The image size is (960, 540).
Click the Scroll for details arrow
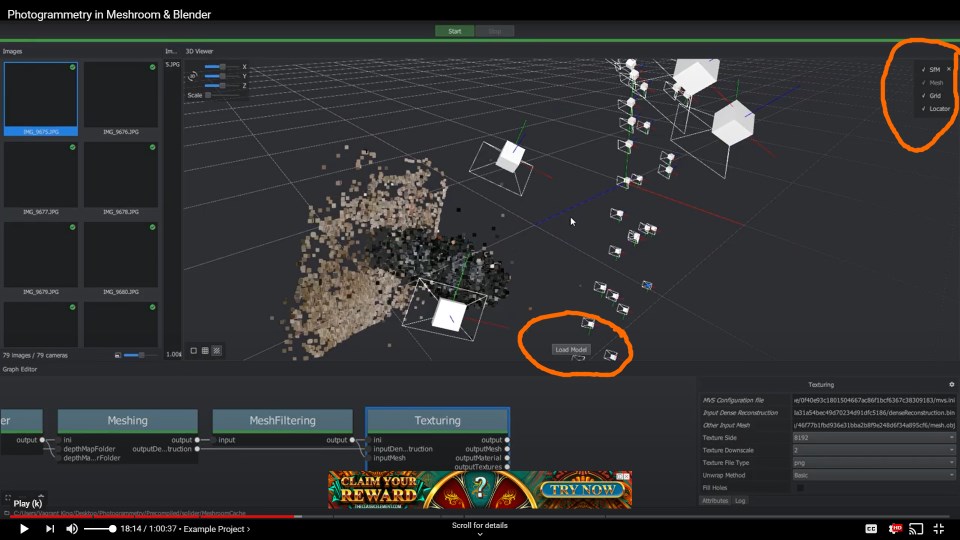479,534
